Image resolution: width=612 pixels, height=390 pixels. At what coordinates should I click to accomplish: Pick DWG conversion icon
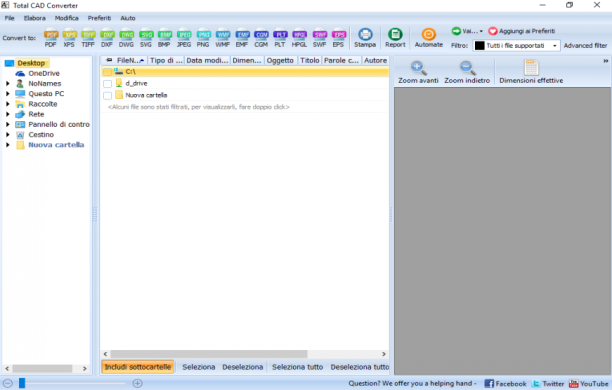pyautogui.click(x=126, y=38)
